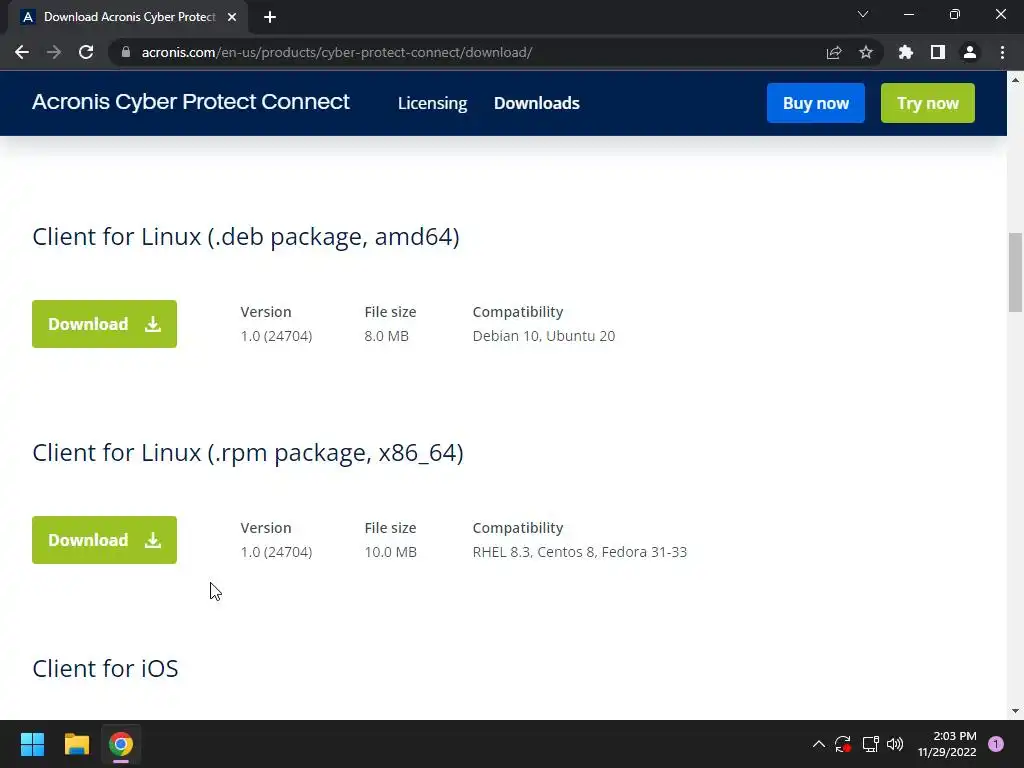Open the Licensing page
The width and height of the screenshot is (1024, 768).
432,103
